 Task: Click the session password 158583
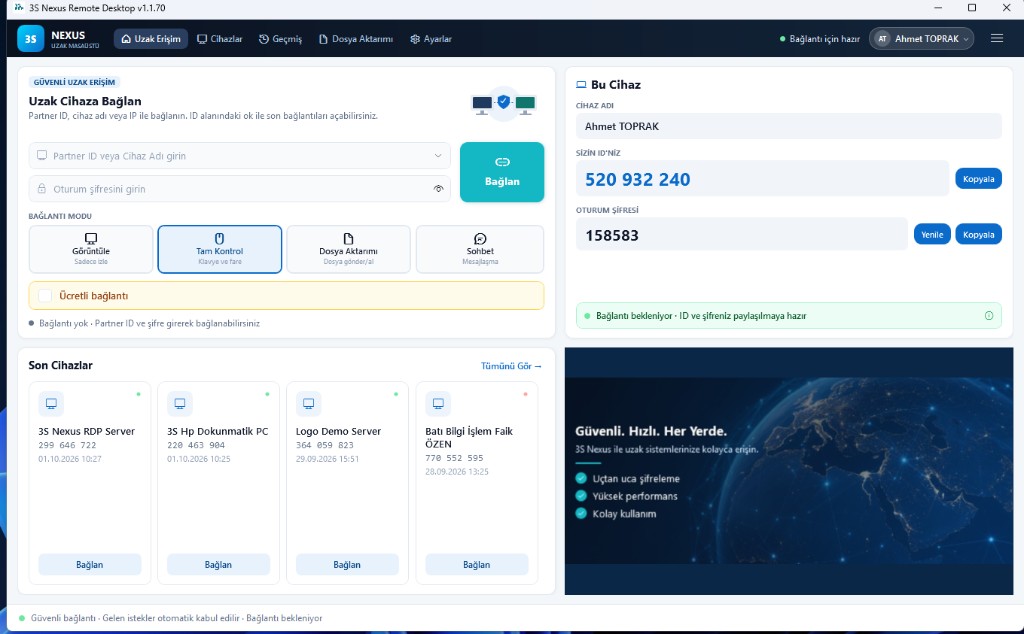tap(612, 235)
